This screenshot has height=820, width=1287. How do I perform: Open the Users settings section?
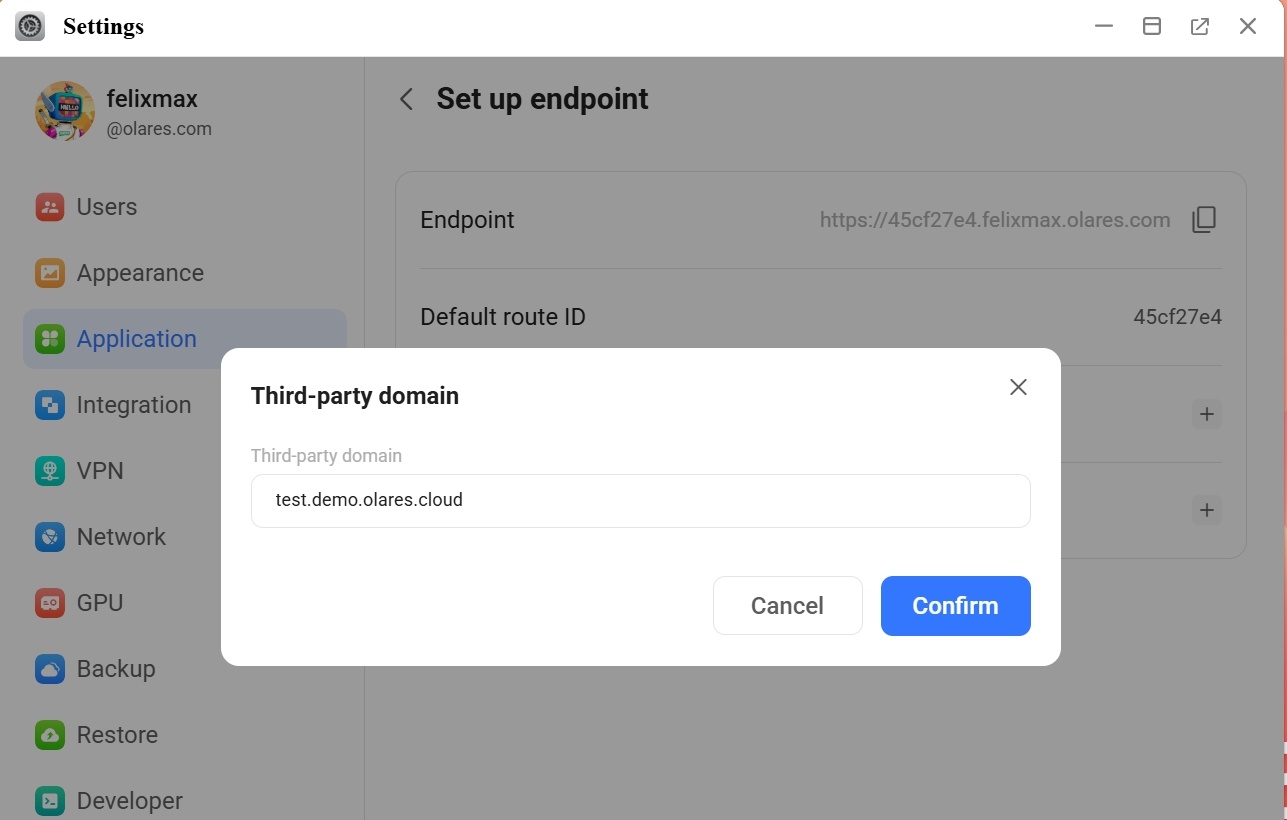point(105,207)
